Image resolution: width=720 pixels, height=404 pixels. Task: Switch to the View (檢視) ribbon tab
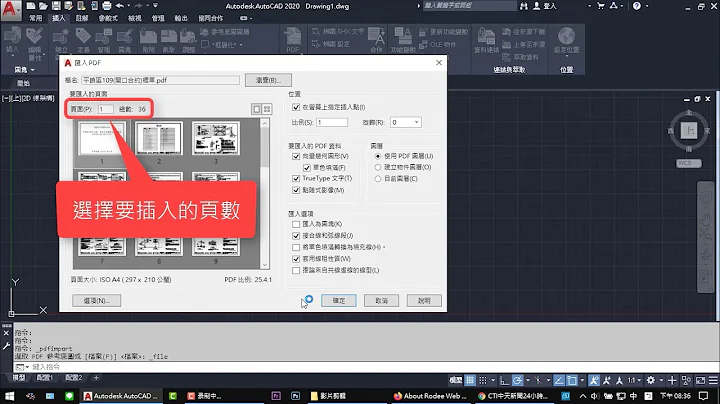point(135,18)
